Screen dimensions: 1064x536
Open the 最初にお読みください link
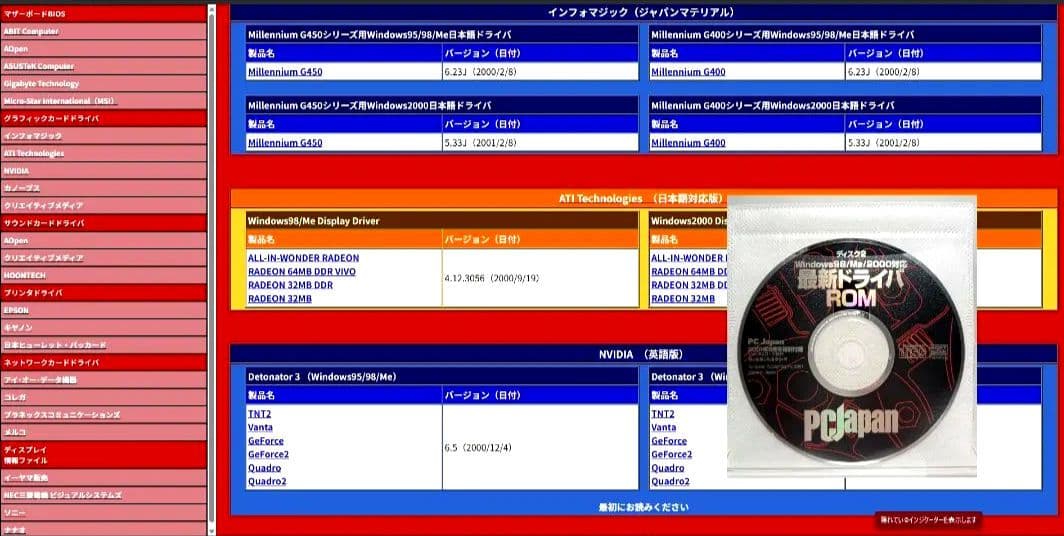(x=643, y=508)
